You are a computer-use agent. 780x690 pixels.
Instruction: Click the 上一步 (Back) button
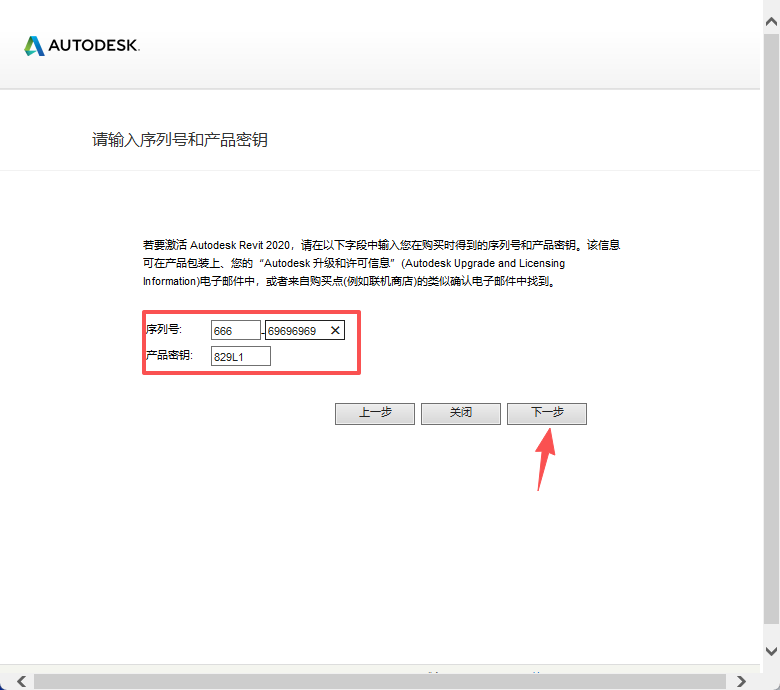pyautogui.click(x=375, y=413)
